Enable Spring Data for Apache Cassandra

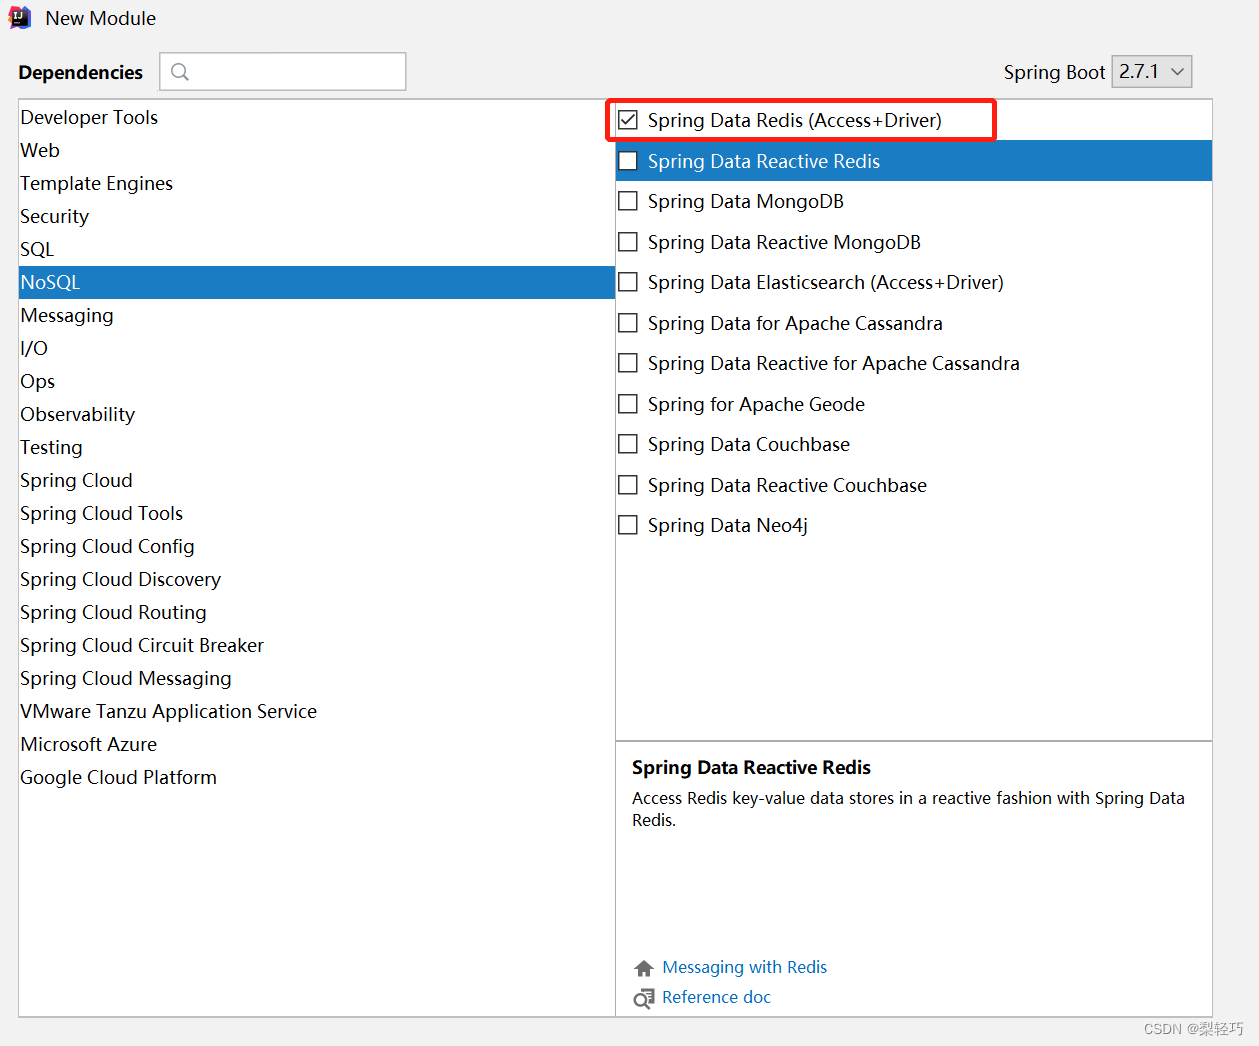628,323
